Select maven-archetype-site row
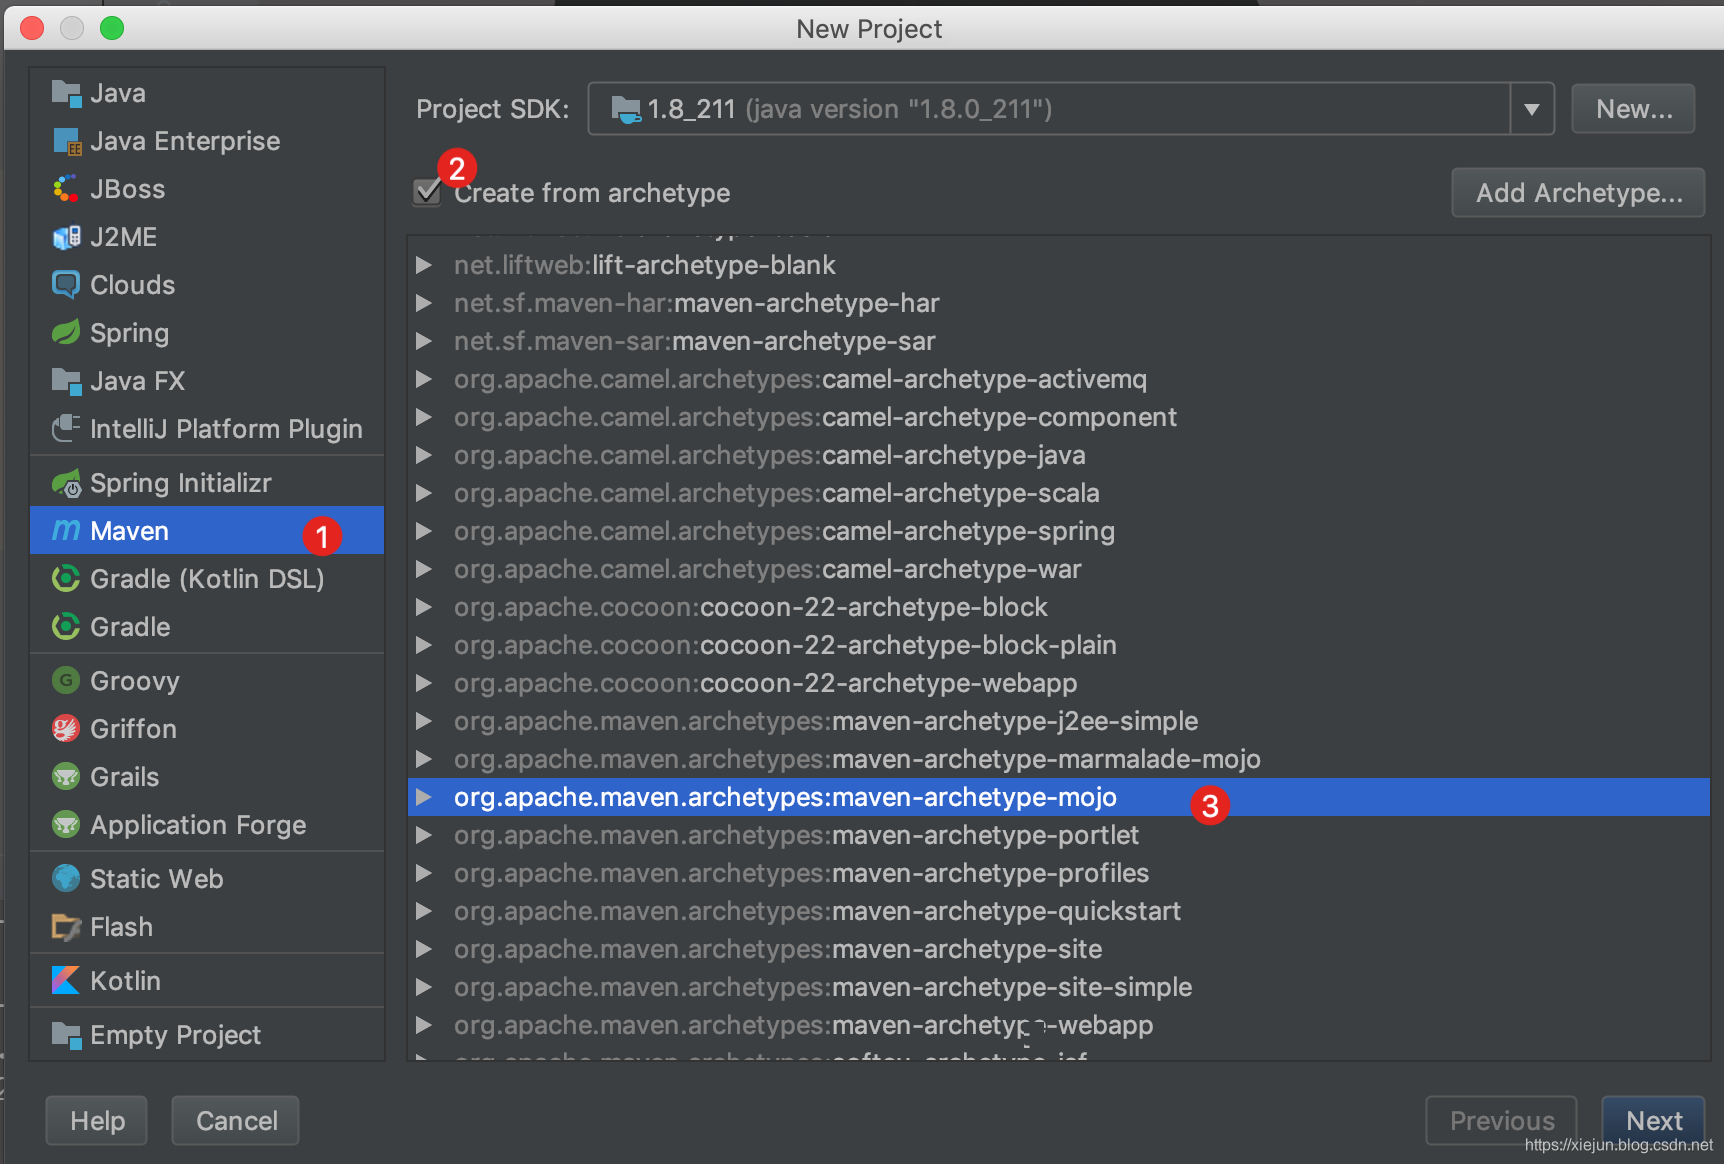Viewport: 1724px width, 1164px height. [x=1059, y=949]
